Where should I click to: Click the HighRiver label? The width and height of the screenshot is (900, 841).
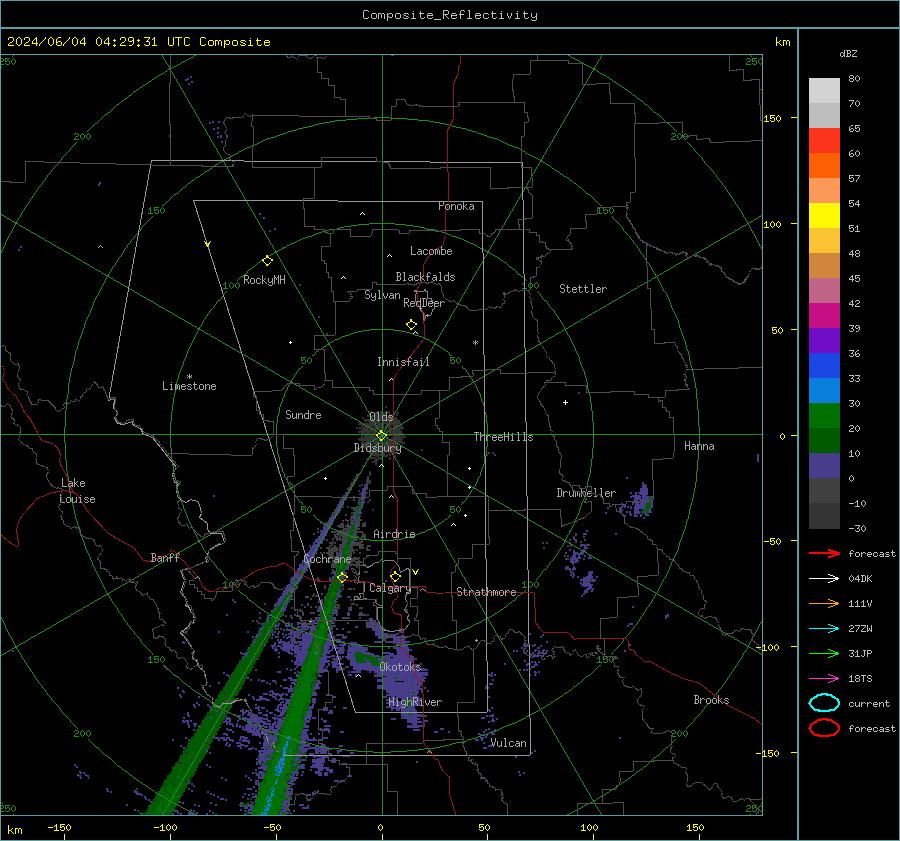415,702
